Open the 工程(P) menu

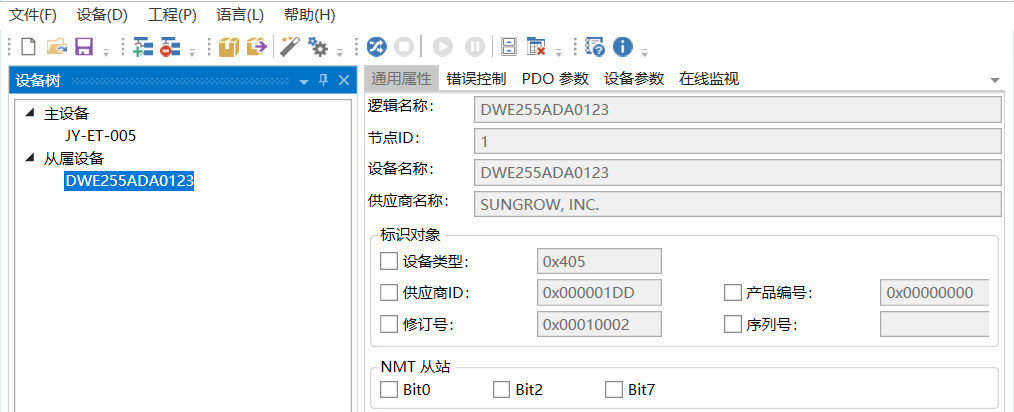tap(172, 15)
